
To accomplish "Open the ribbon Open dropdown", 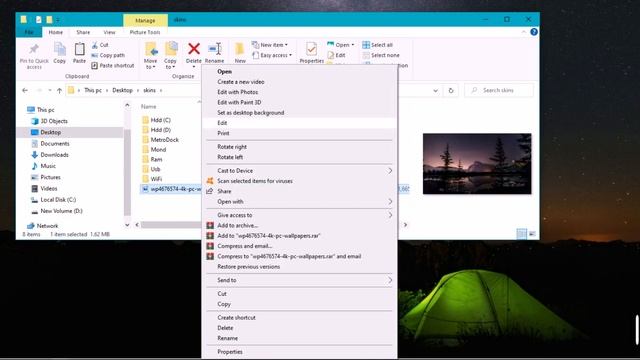I will click(x=341, y=45).
